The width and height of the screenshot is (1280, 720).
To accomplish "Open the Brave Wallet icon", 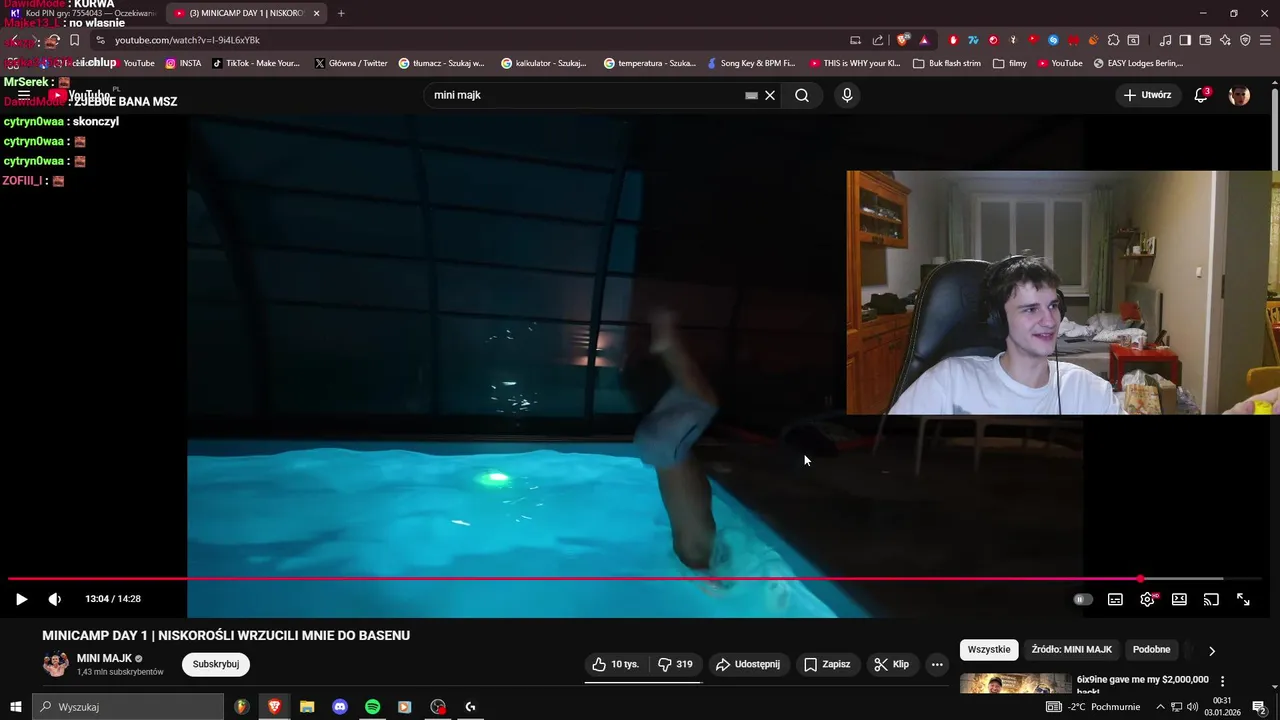I will pos(1205,40).
